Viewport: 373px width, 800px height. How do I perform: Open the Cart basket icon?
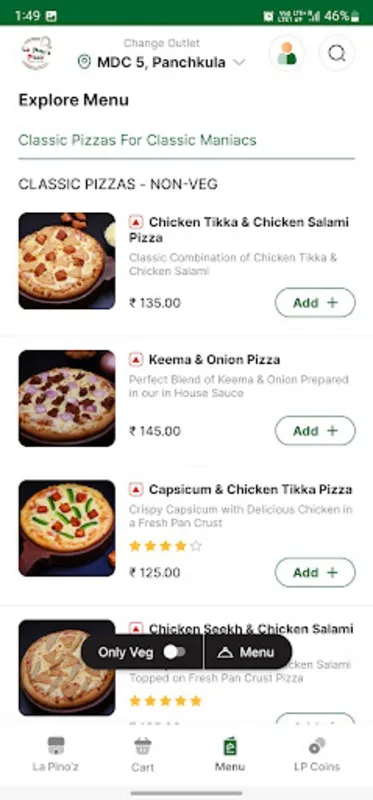(142, 746)
